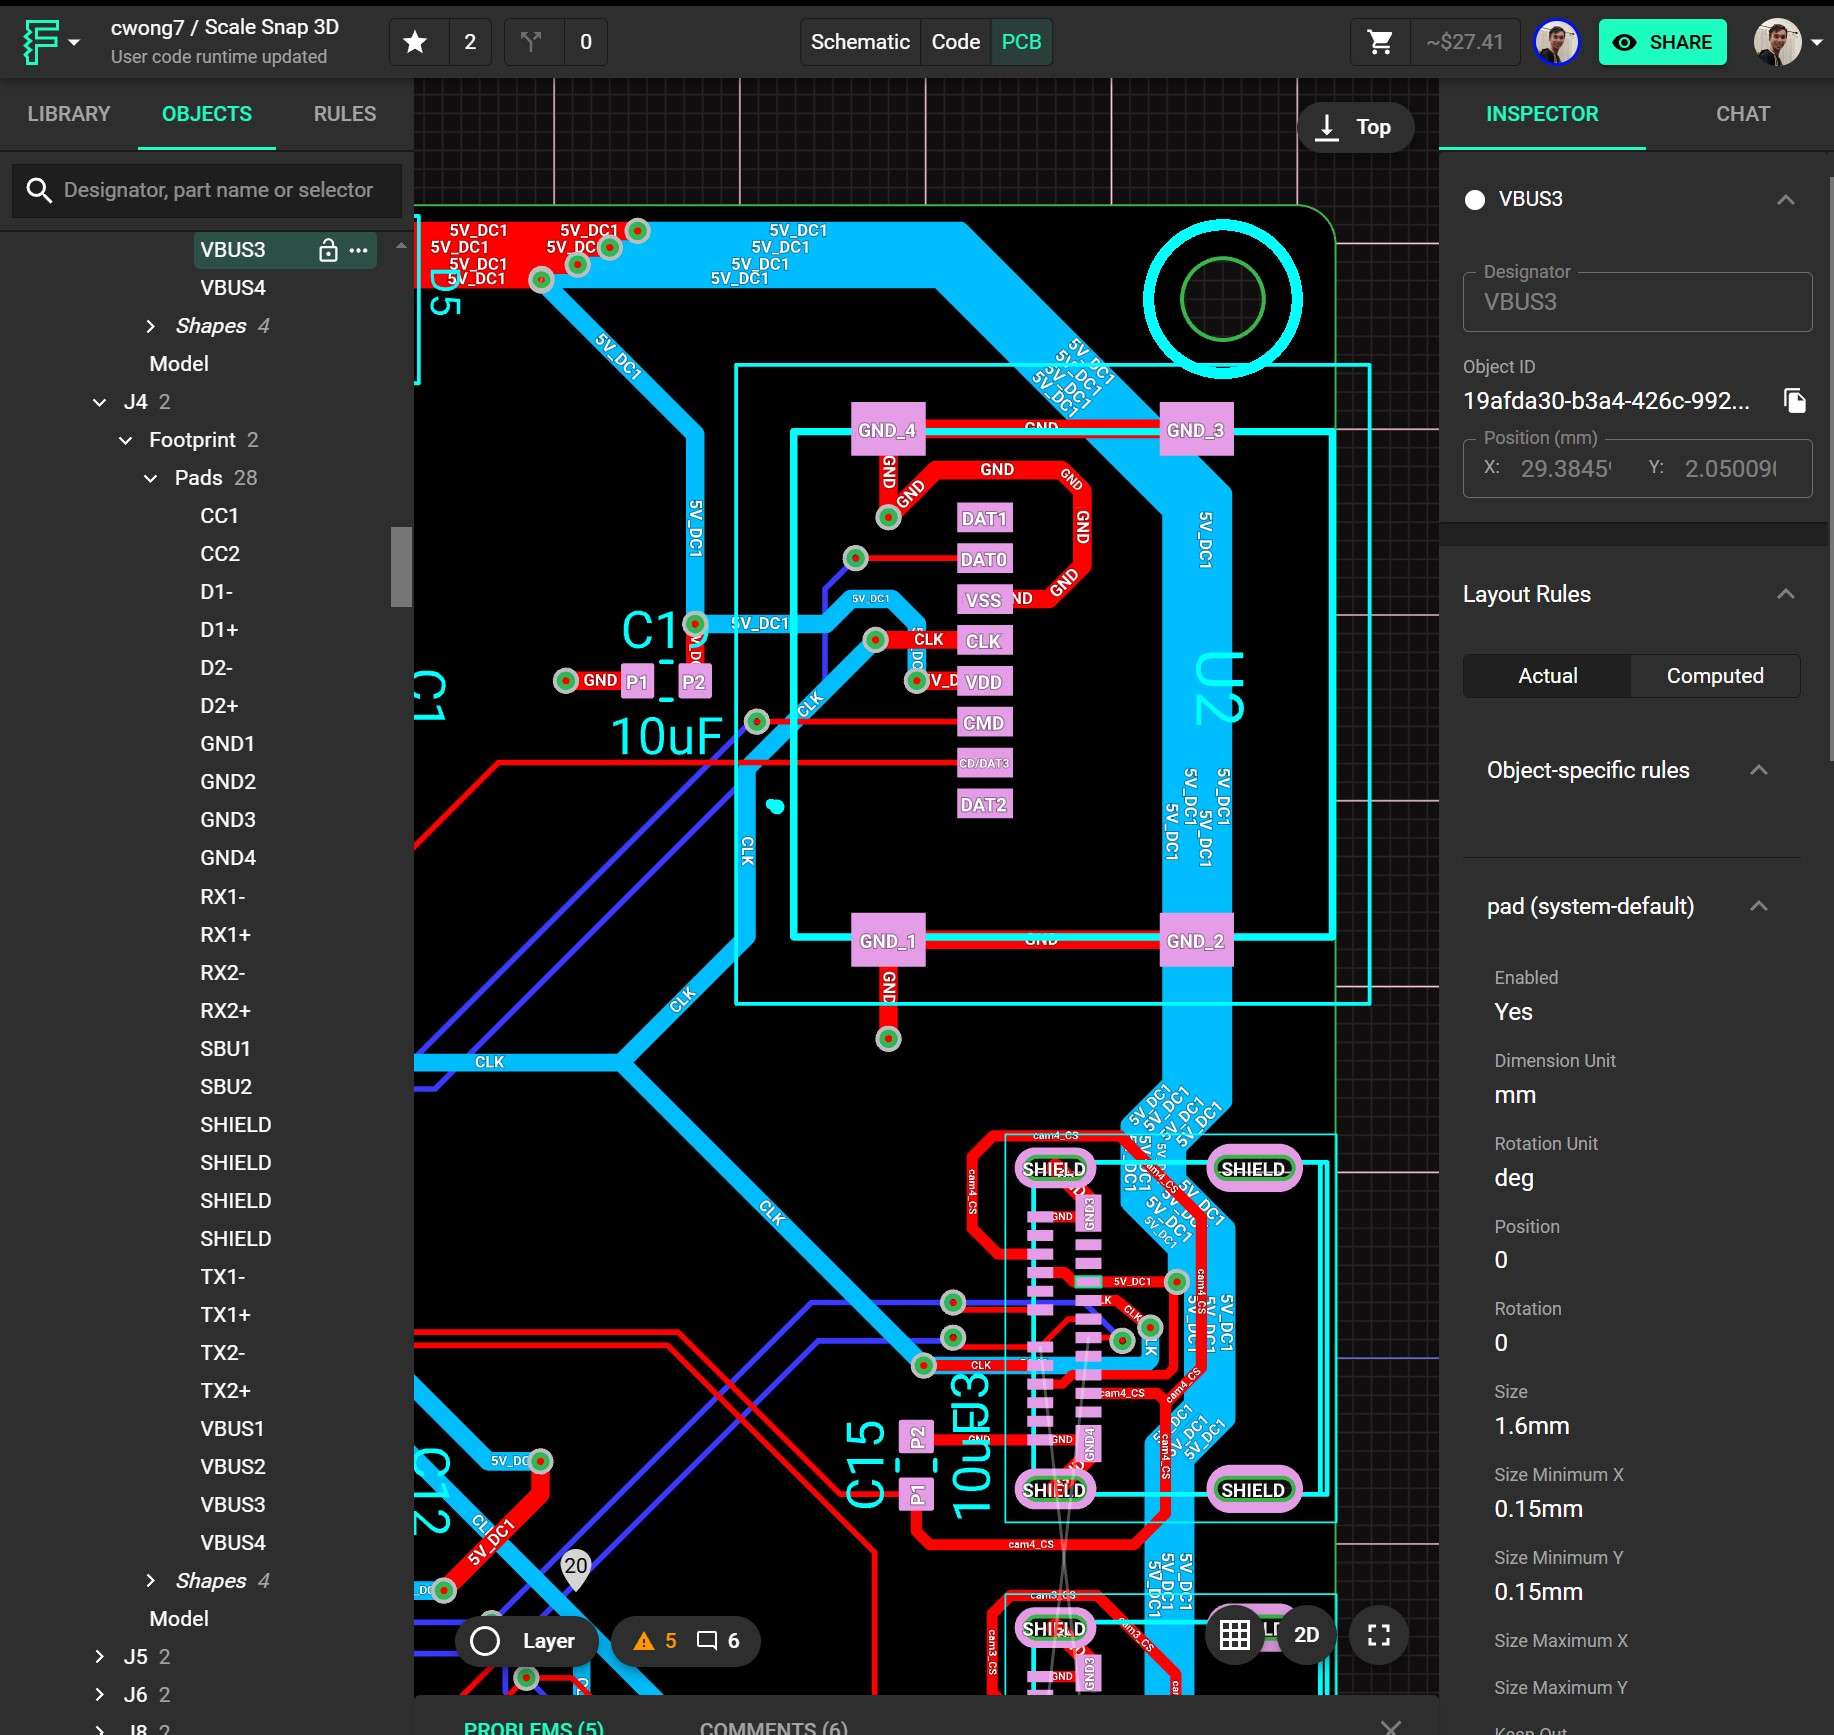Viewport: 1834px width, 1735px height.
Task: Select the Computed rules toggle
Action: 1715,676
